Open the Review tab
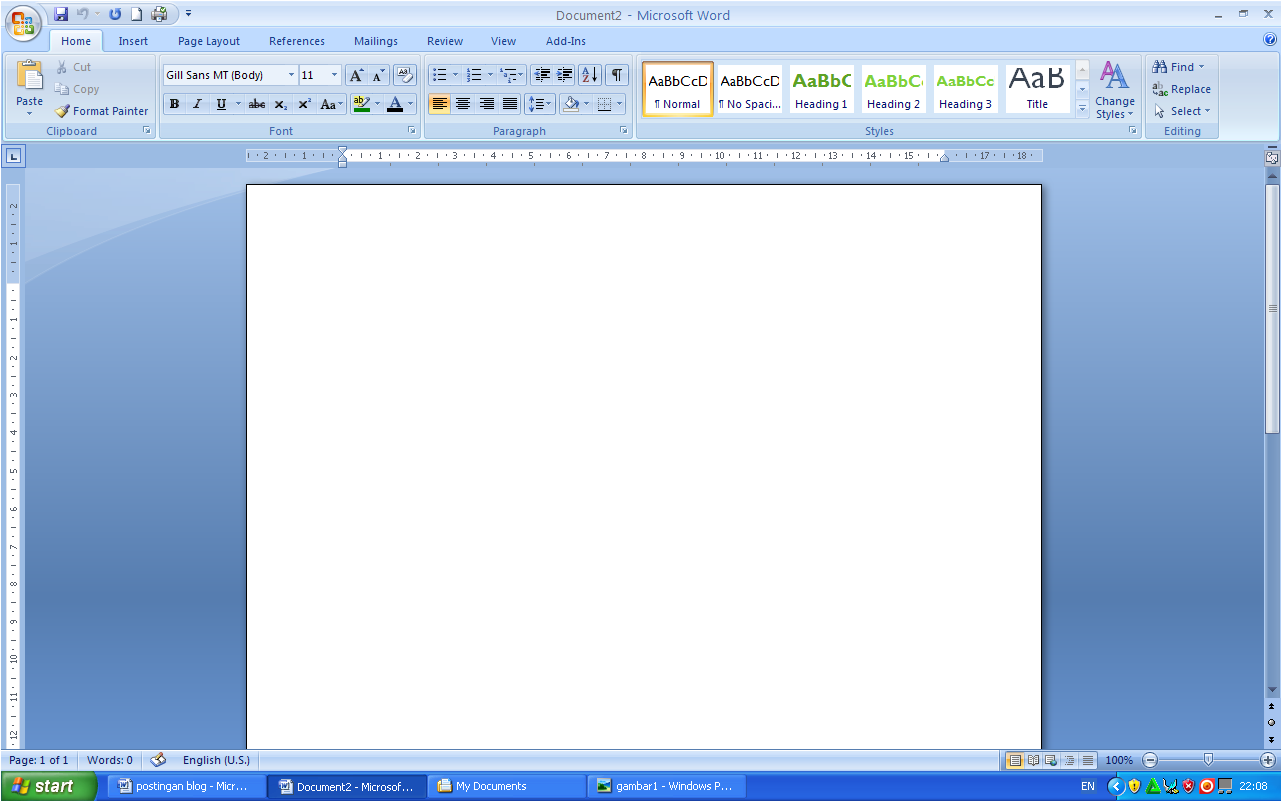 (x=445, y=41)
